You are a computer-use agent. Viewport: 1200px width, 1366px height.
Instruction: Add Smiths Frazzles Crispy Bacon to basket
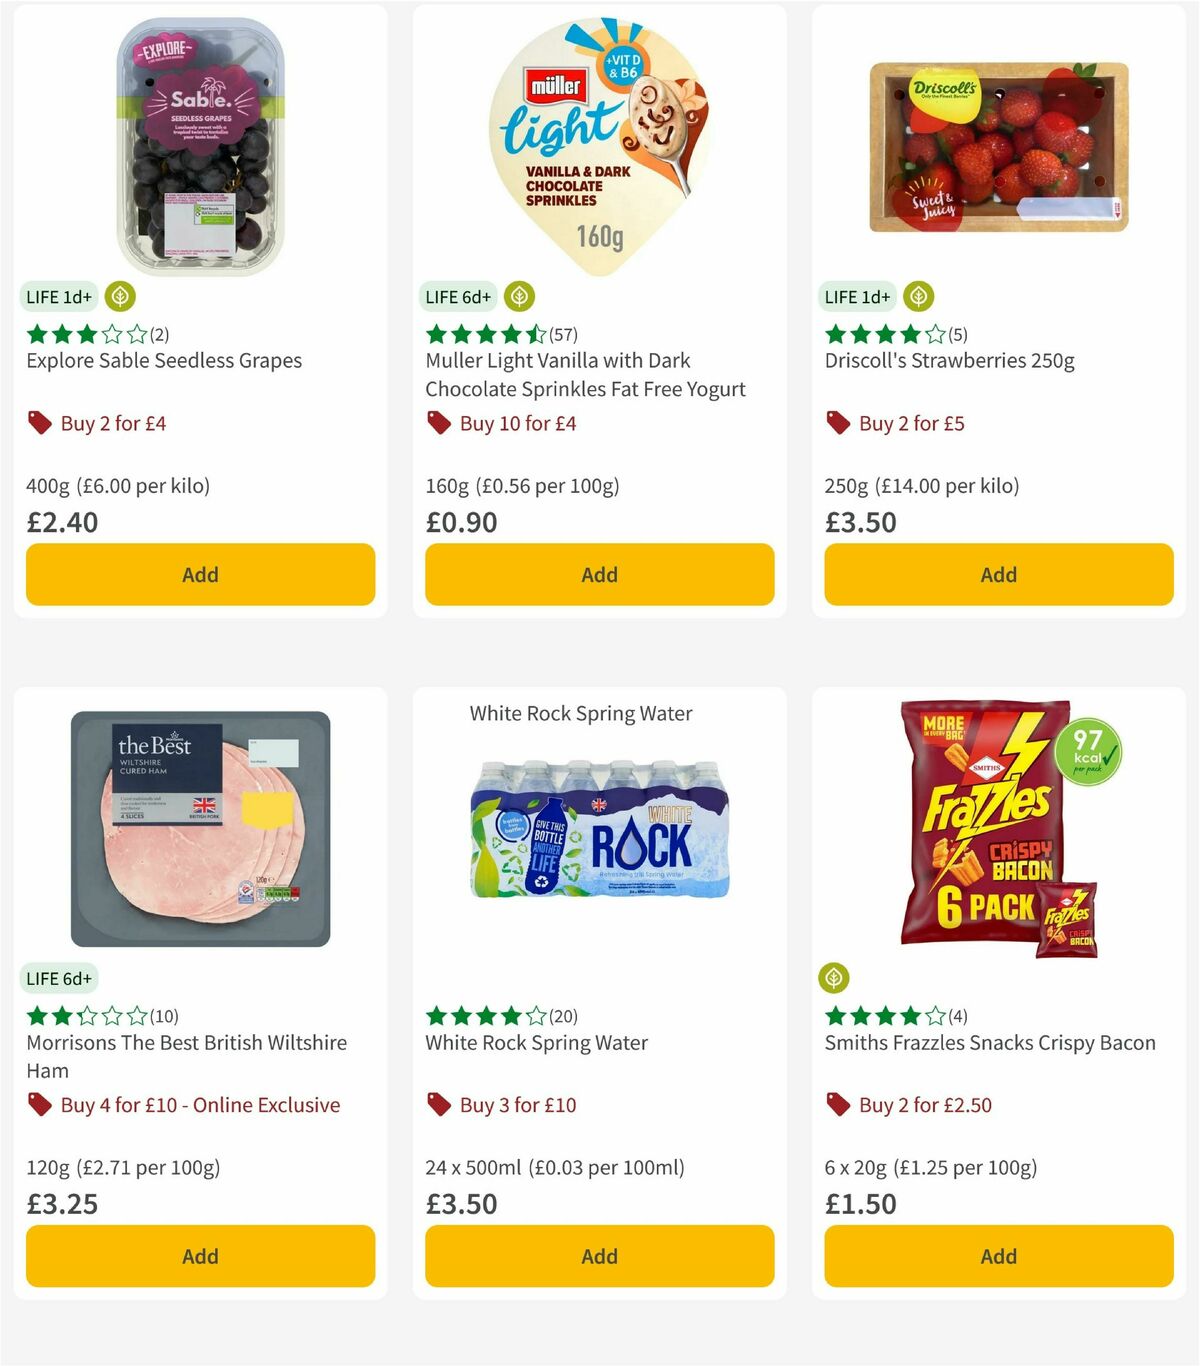(998, 1256)
